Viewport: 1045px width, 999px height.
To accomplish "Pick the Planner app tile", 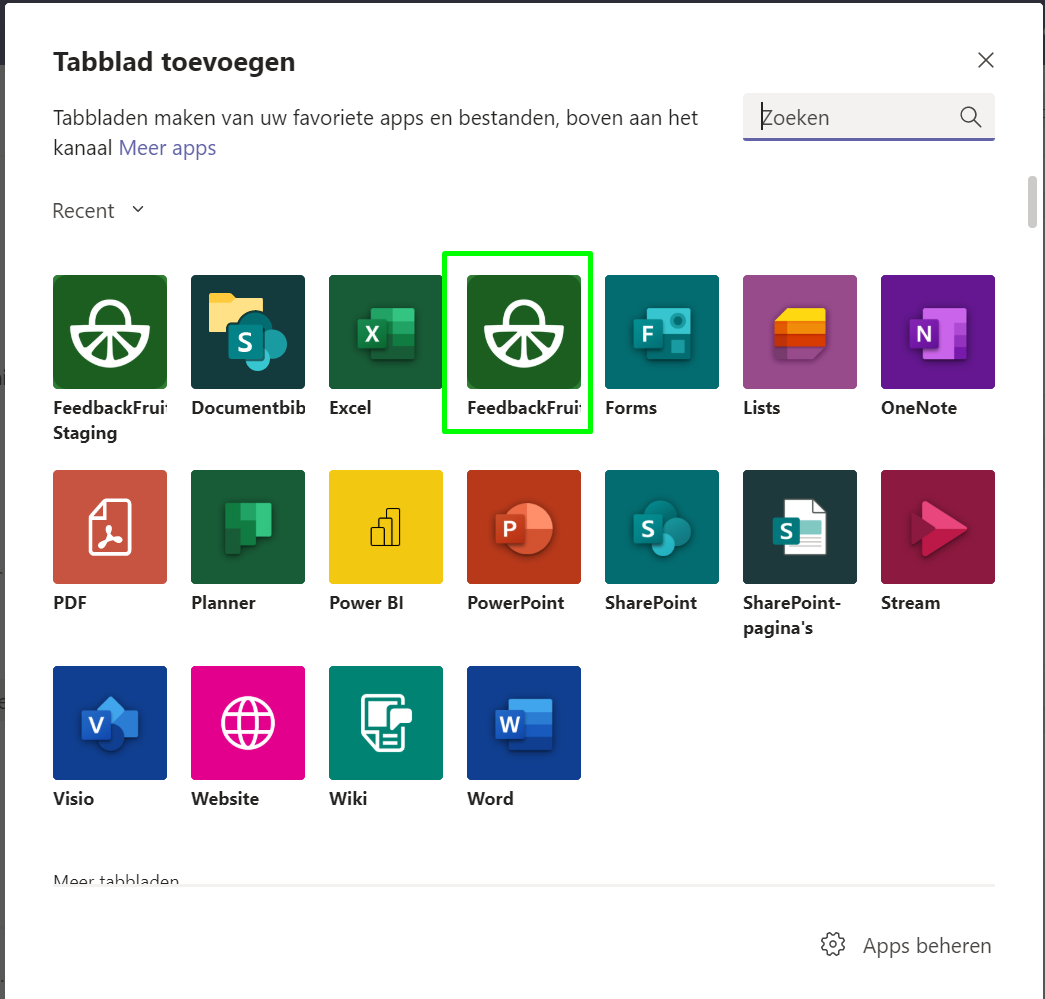I will [248, 527].
